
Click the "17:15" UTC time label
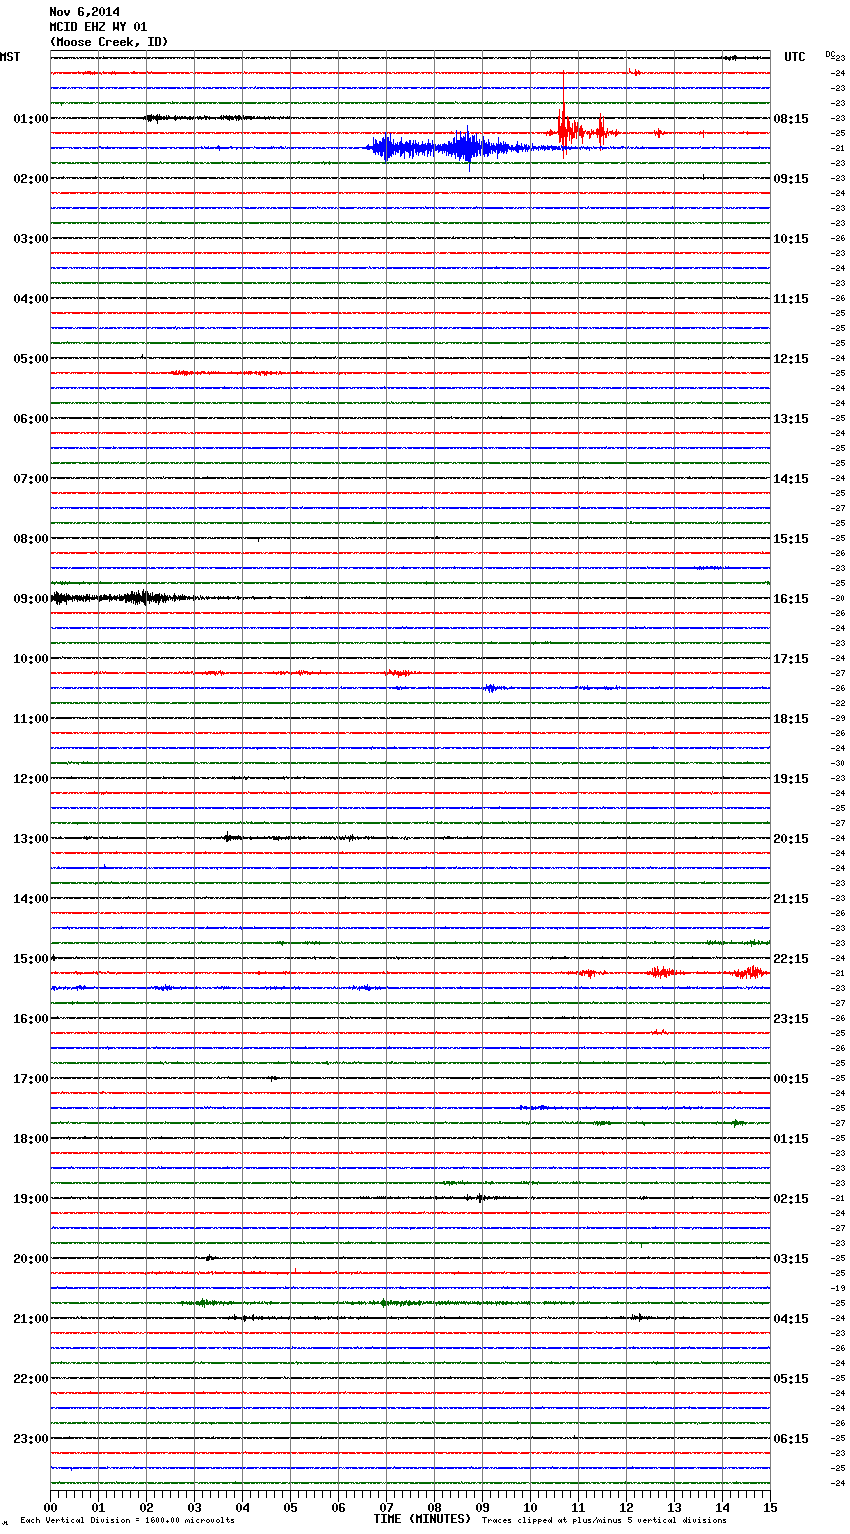791,658
